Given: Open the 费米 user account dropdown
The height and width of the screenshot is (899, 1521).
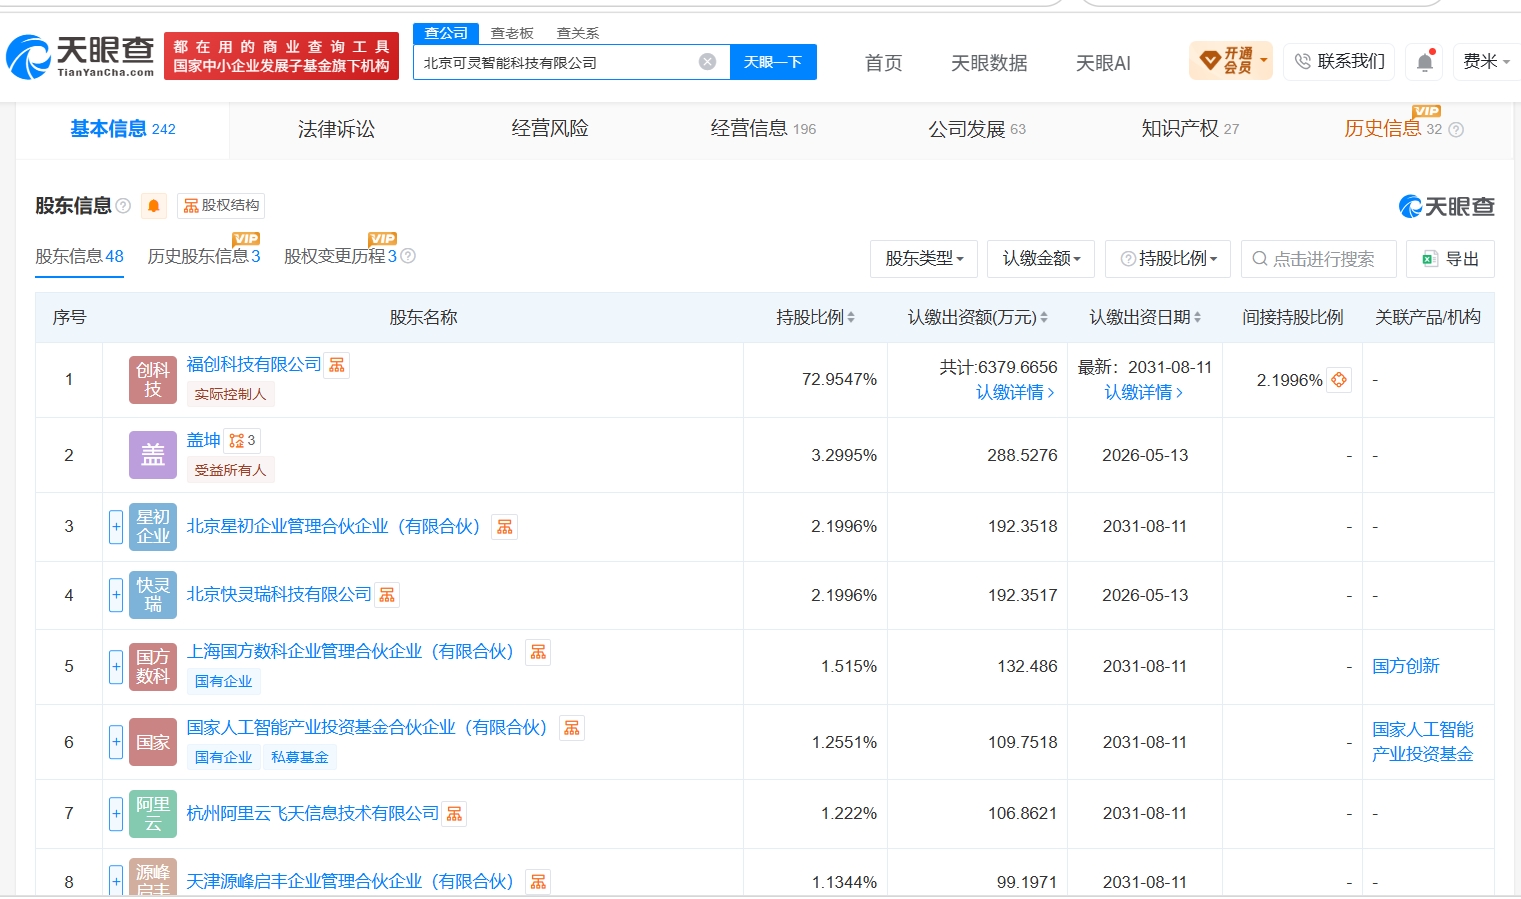Looking at the screenshot, I should point(1486,62).
